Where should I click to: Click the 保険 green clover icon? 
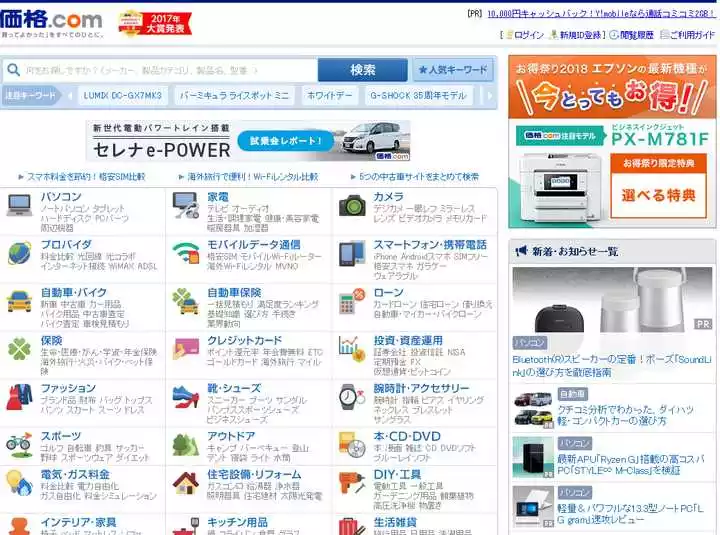(x=19, y=349)
